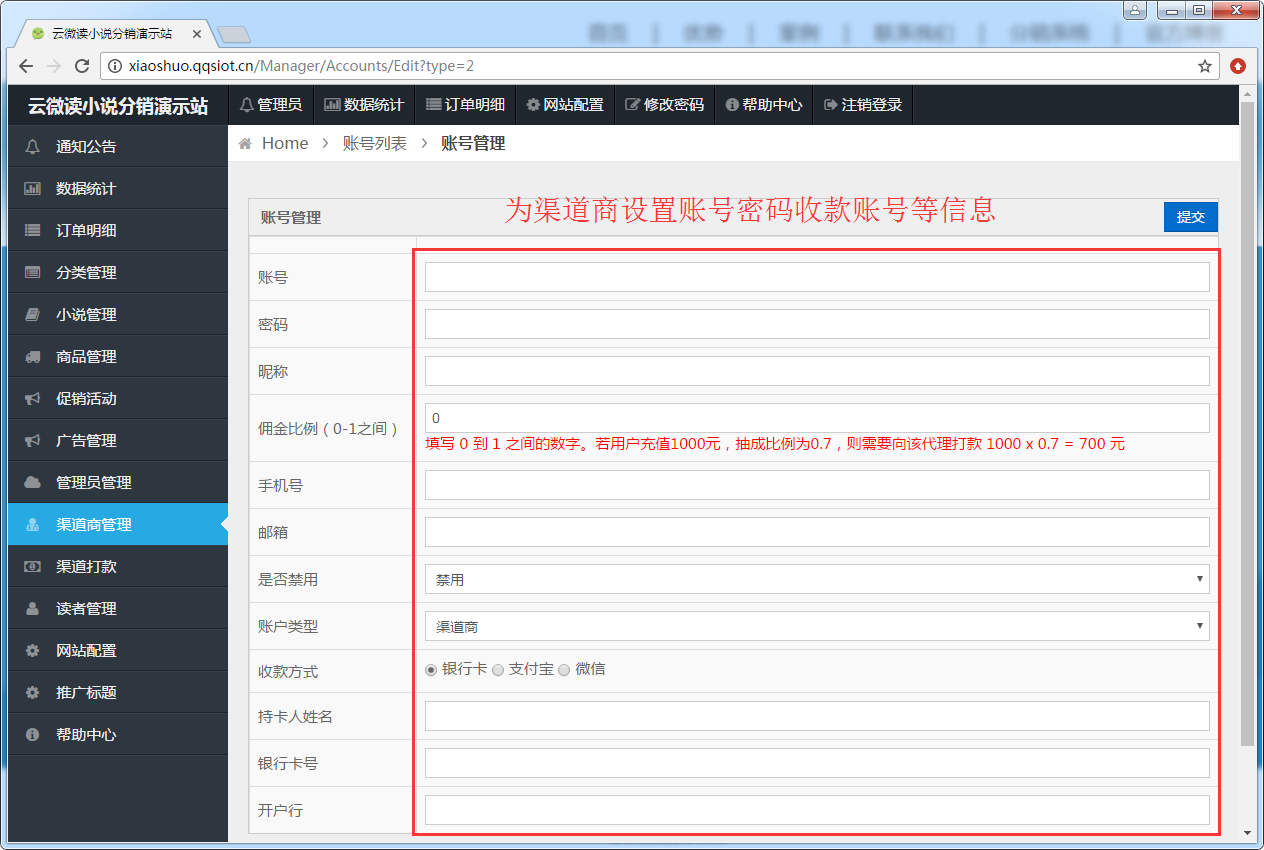Open 网站配置 in the top navigation
Screen dimensions: 1264x850
(x=565, y=104)
